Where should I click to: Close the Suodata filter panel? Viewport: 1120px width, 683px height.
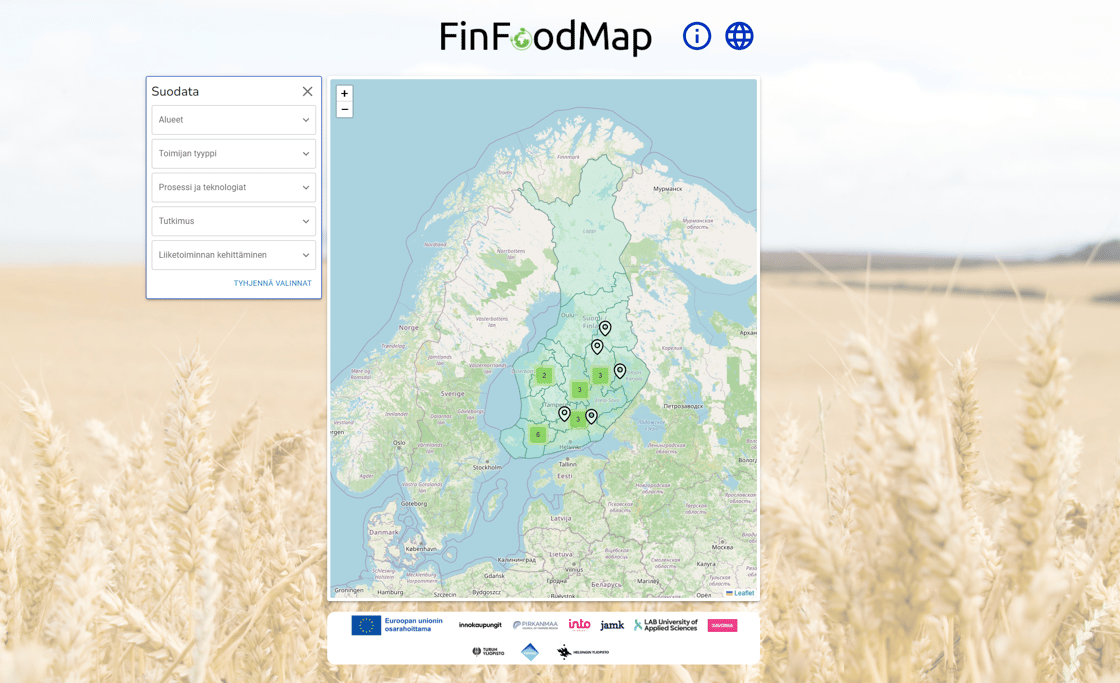[307, 91]
